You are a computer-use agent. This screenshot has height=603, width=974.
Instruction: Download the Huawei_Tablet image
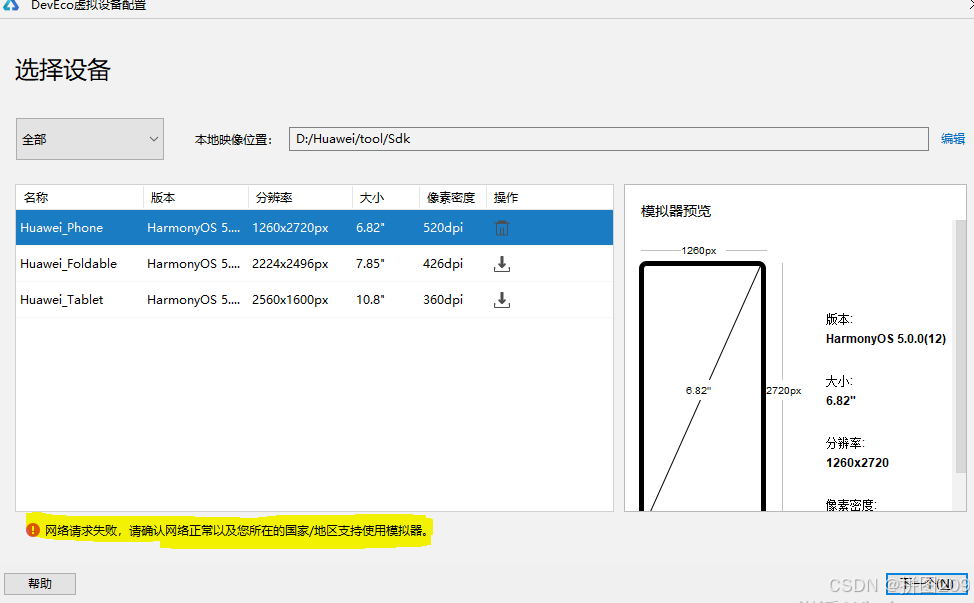tap(502, 300)
